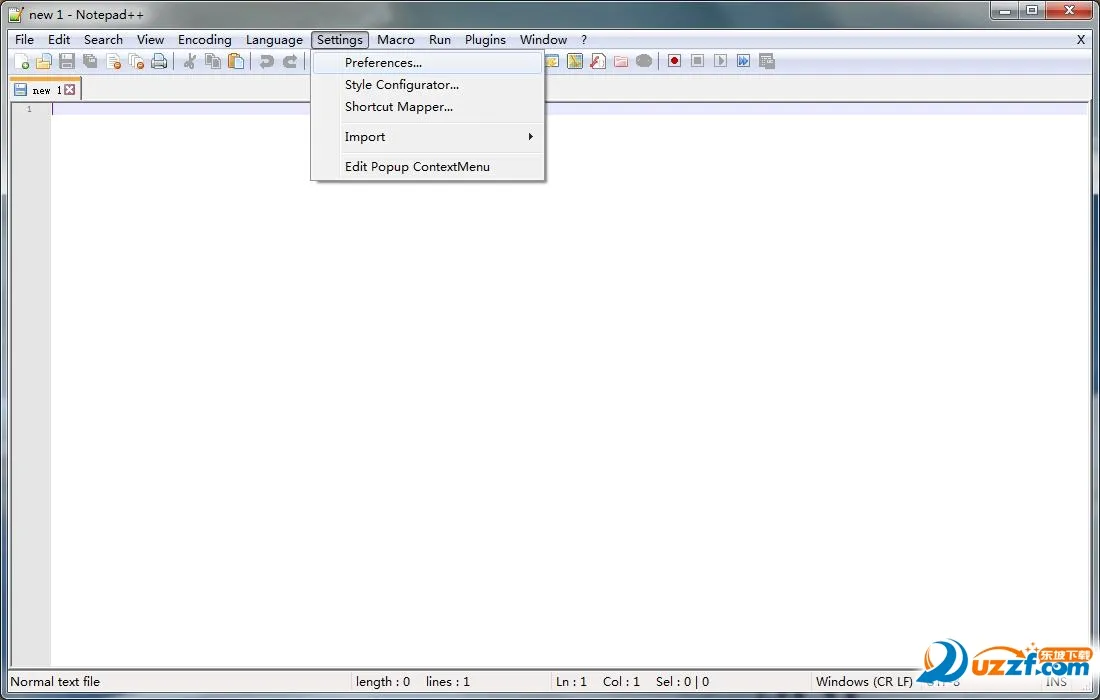Open the Folder as Workspace icon
The width and height of the screenshot is (1100, 700).
tap(621, 62)
